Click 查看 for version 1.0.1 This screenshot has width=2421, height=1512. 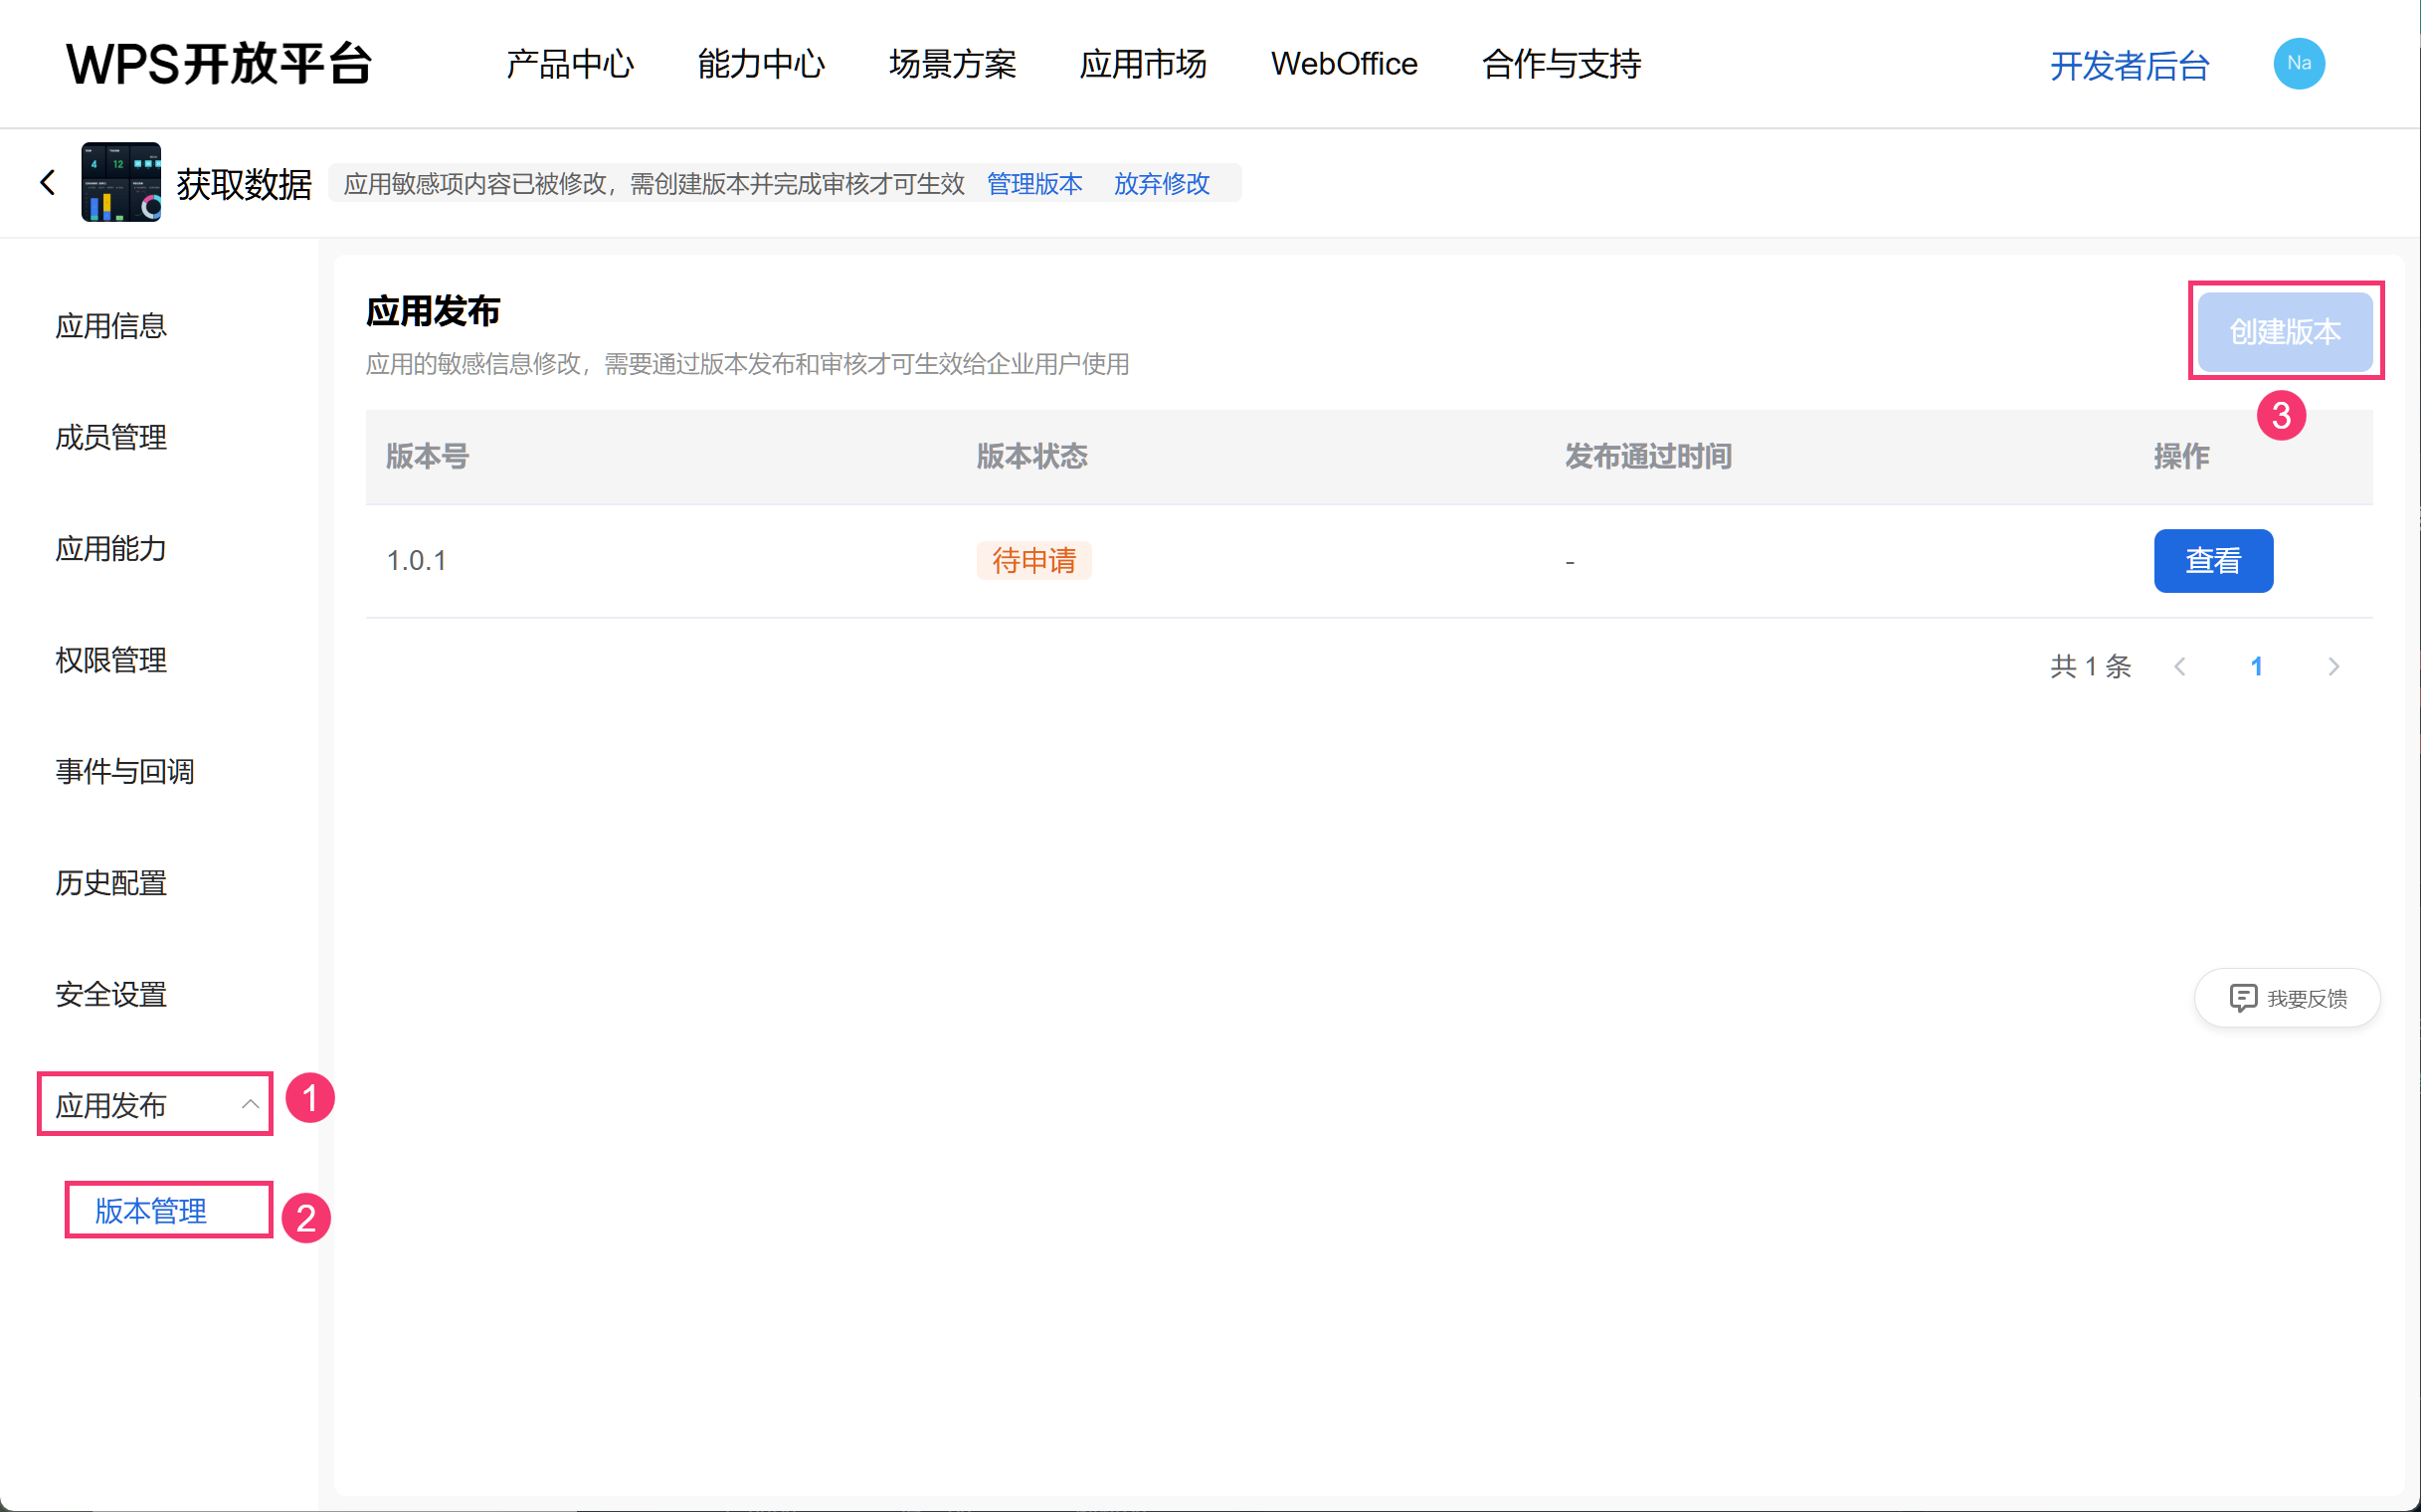point(2212,560)
